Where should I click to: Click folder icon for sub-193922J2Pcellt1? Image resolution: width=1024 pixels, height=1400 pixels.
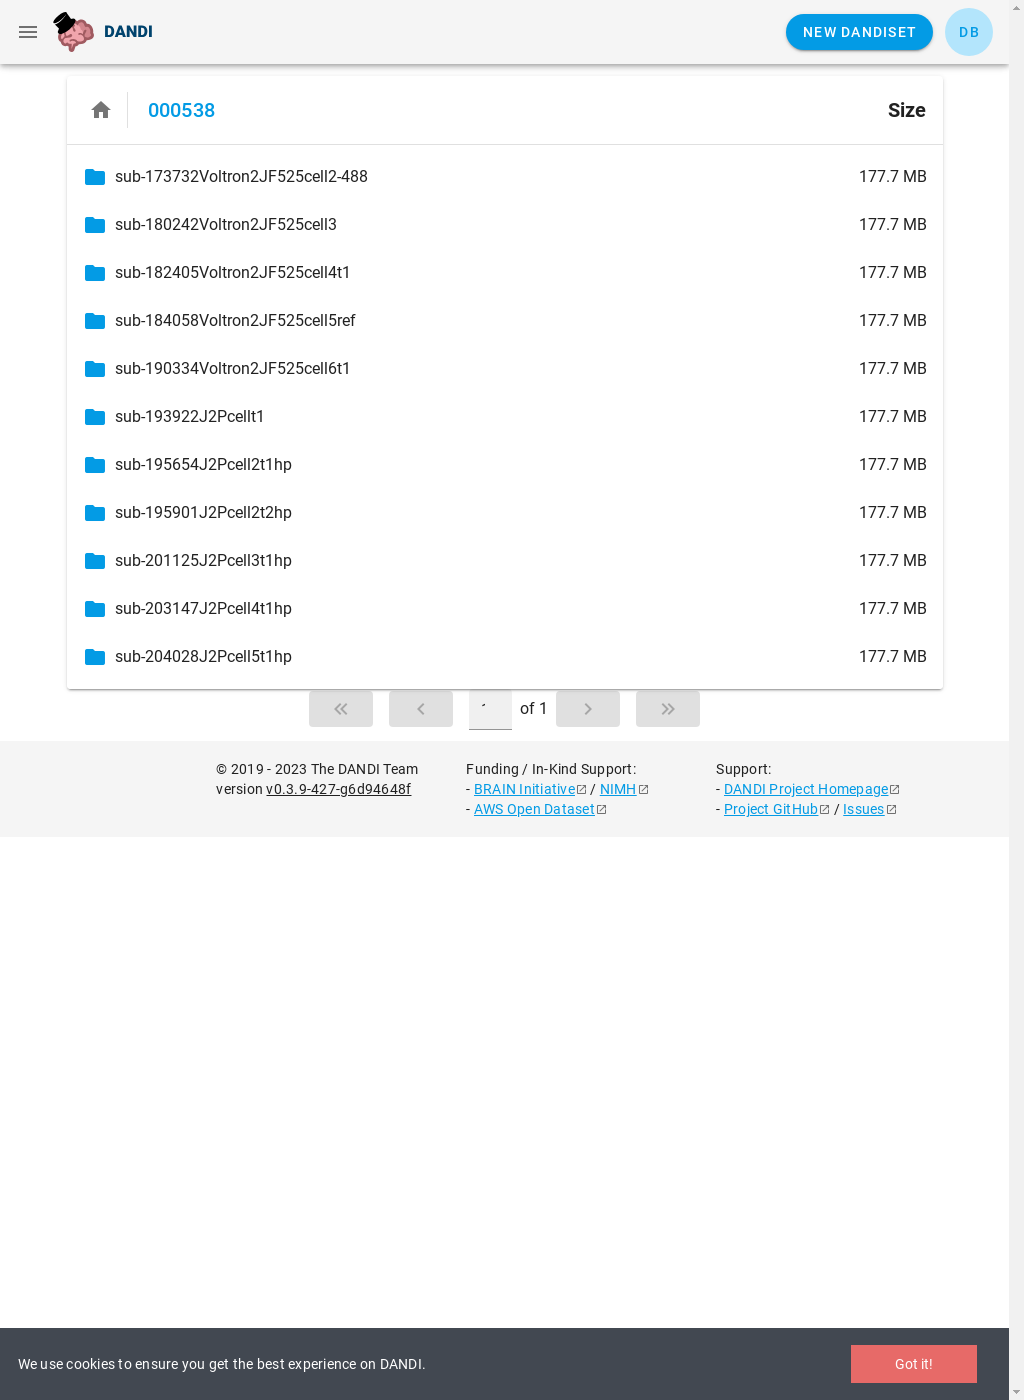[95, 417]
